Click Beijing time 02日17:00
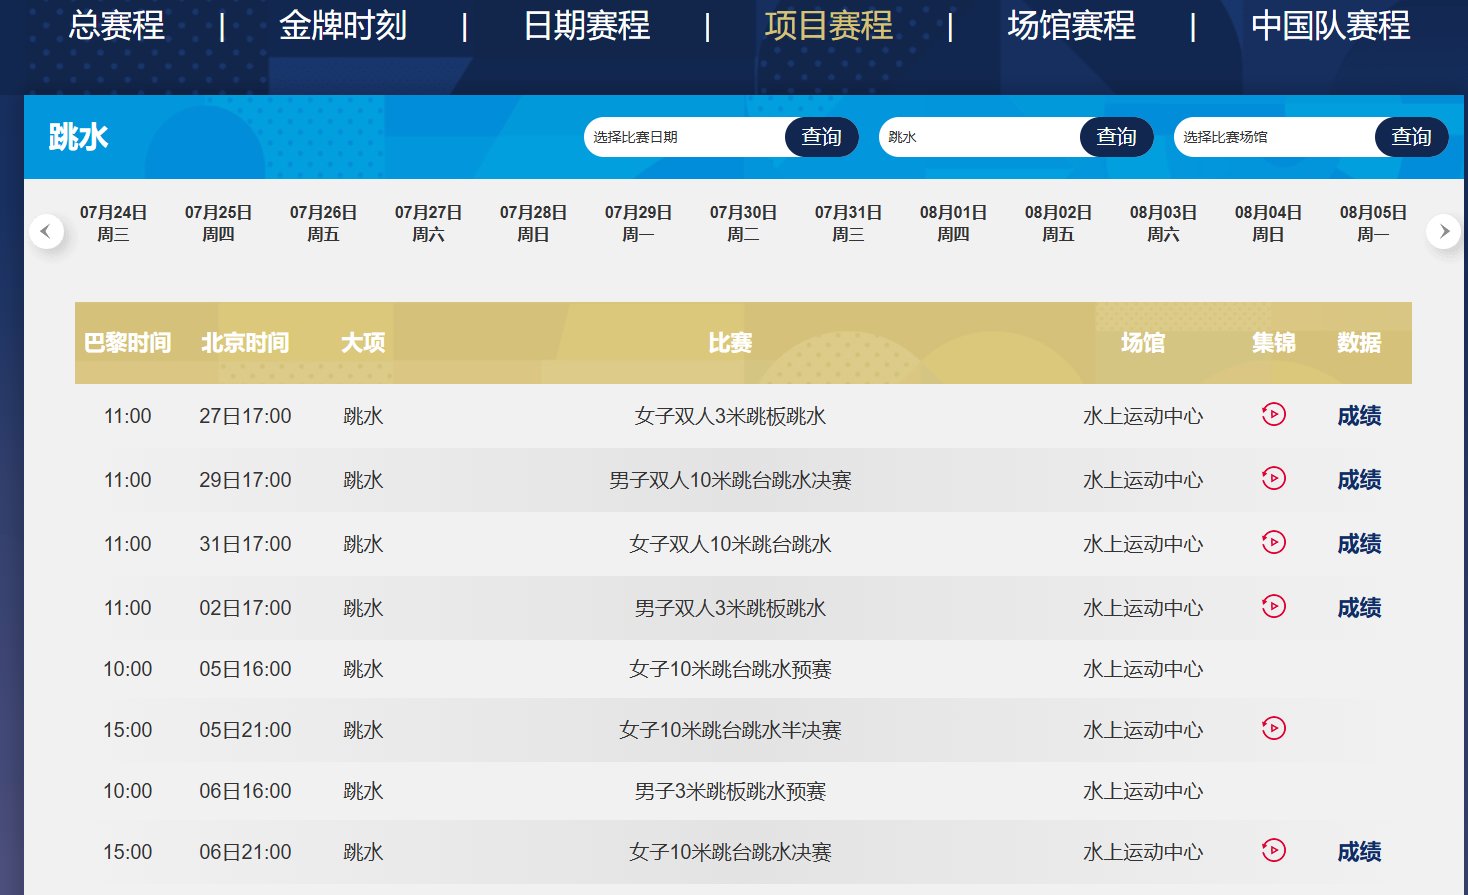Image resolution: width=1468 pixels, height=895 pixels. coord(245,608)
